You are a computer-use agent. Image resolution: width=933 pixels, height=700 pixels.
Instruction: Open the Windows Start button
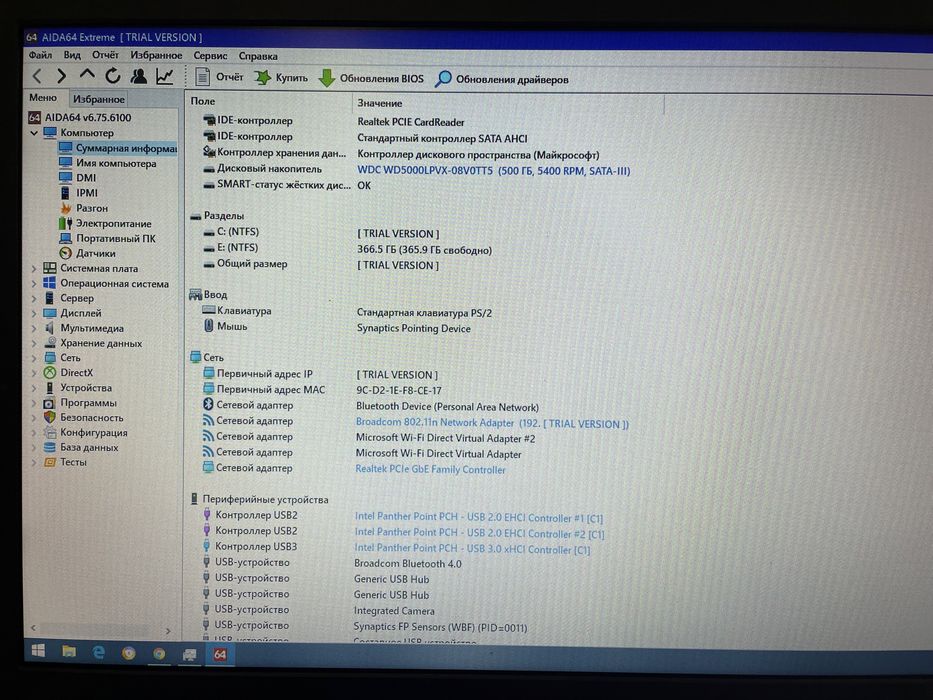[39, 651]
